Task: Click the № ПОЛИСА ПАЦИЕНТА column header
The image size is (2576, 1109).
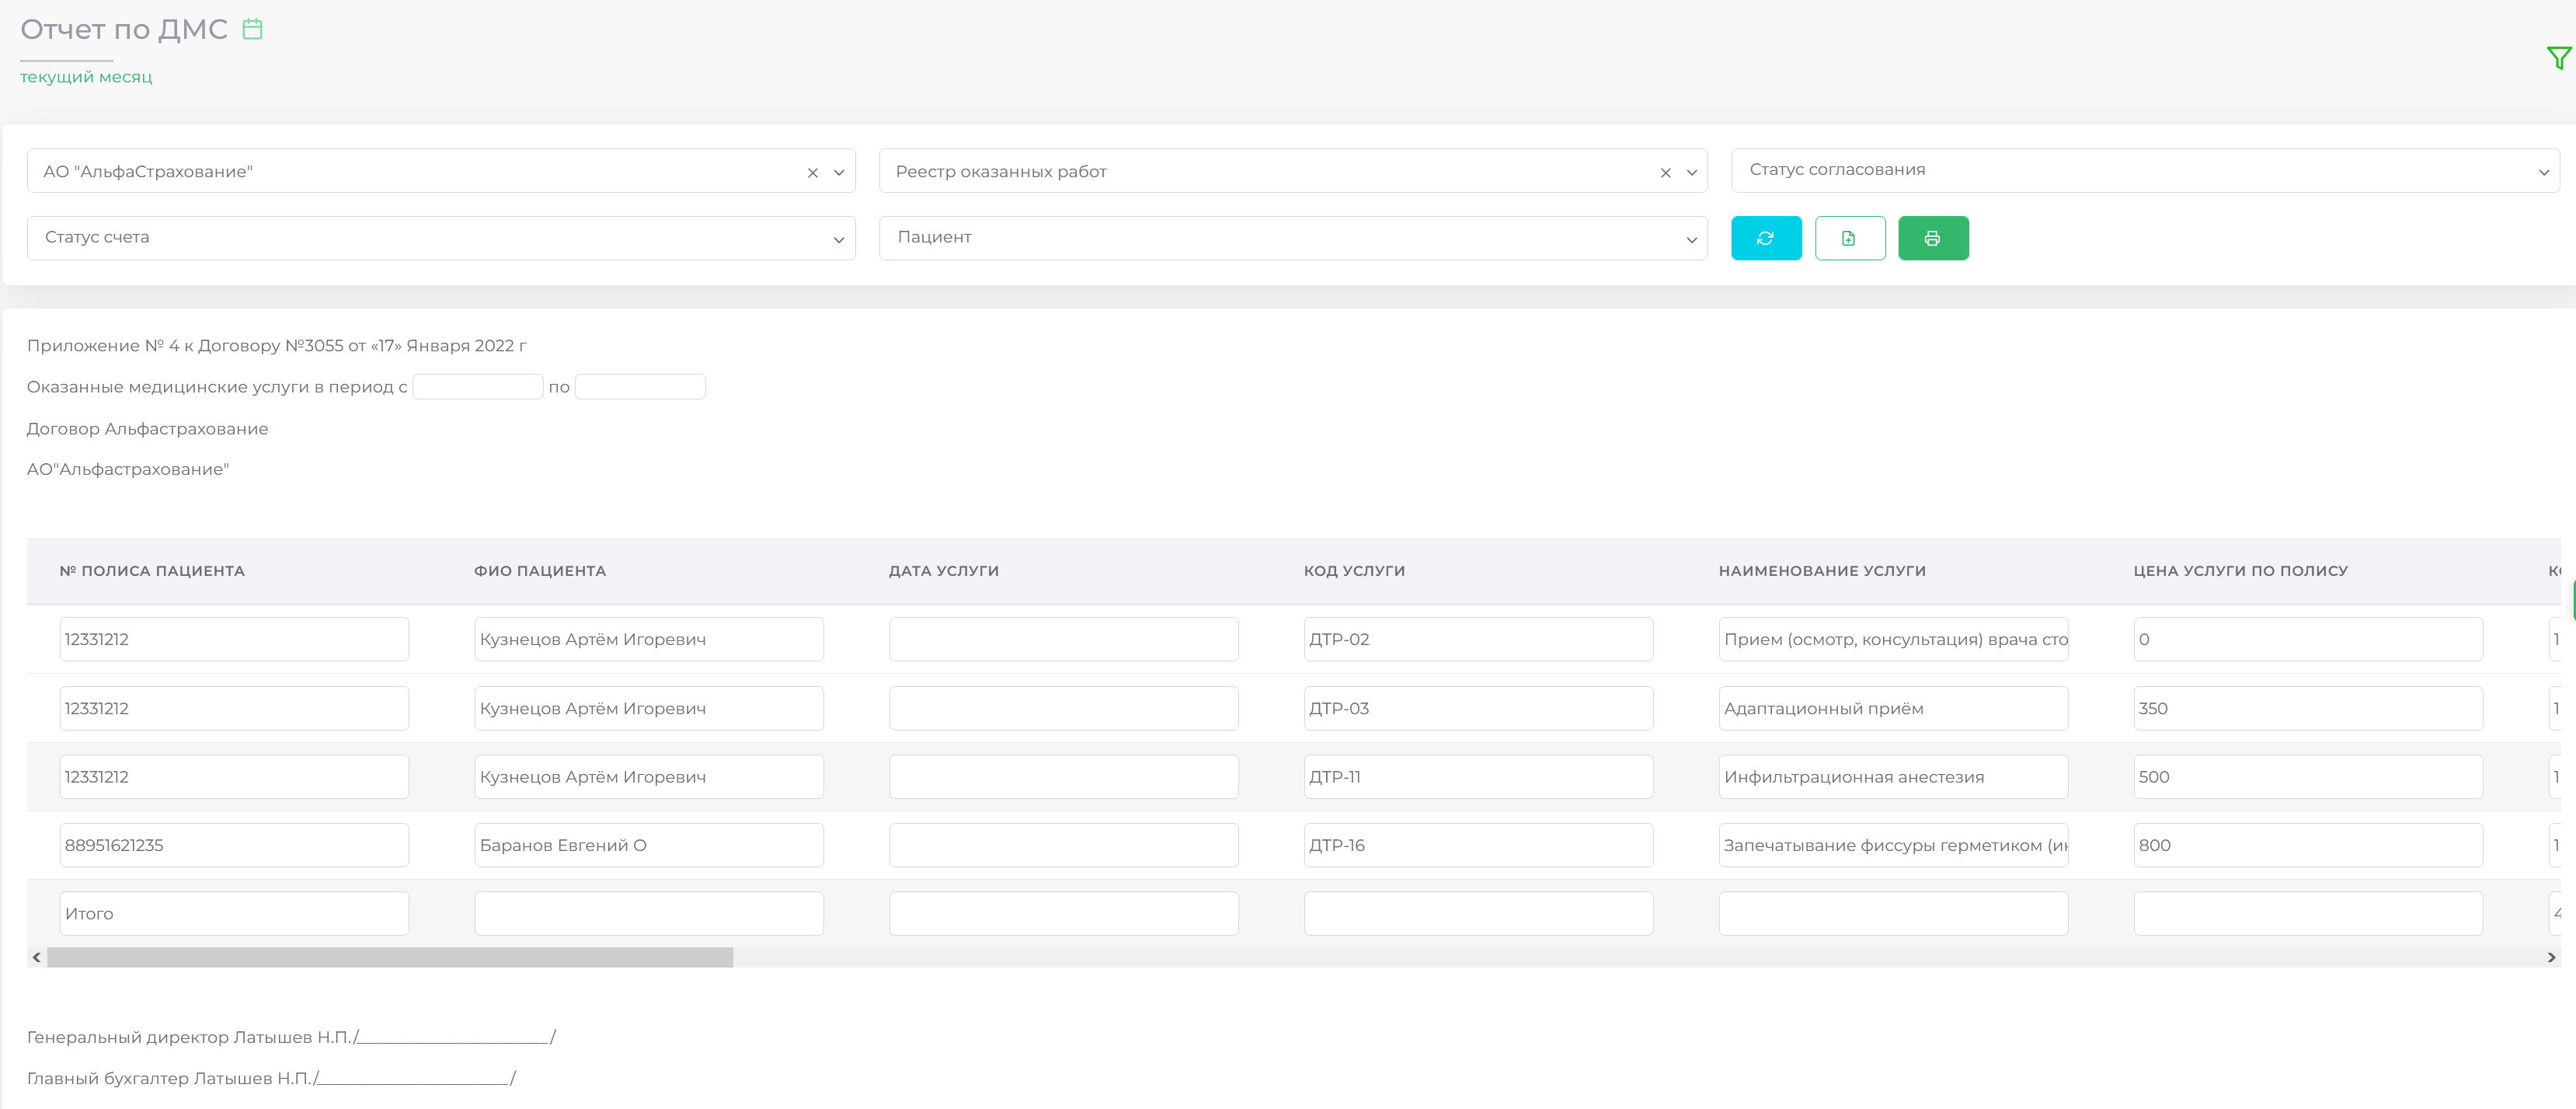Action: coord(152,571)
